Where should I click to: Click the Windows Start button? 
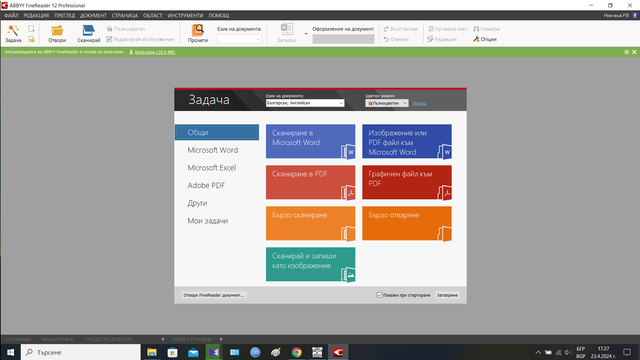pyautogui.click(x=10, y=352)
